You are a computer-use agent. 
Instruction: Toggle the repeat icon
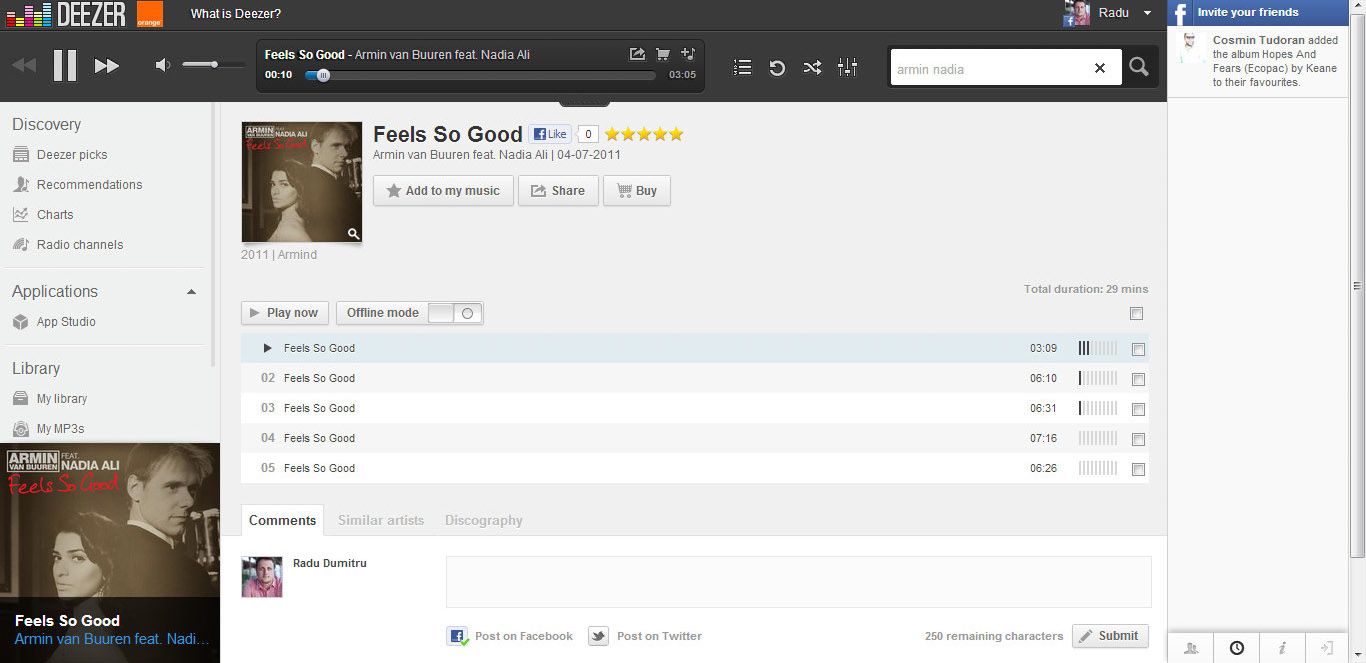[777, 67]
